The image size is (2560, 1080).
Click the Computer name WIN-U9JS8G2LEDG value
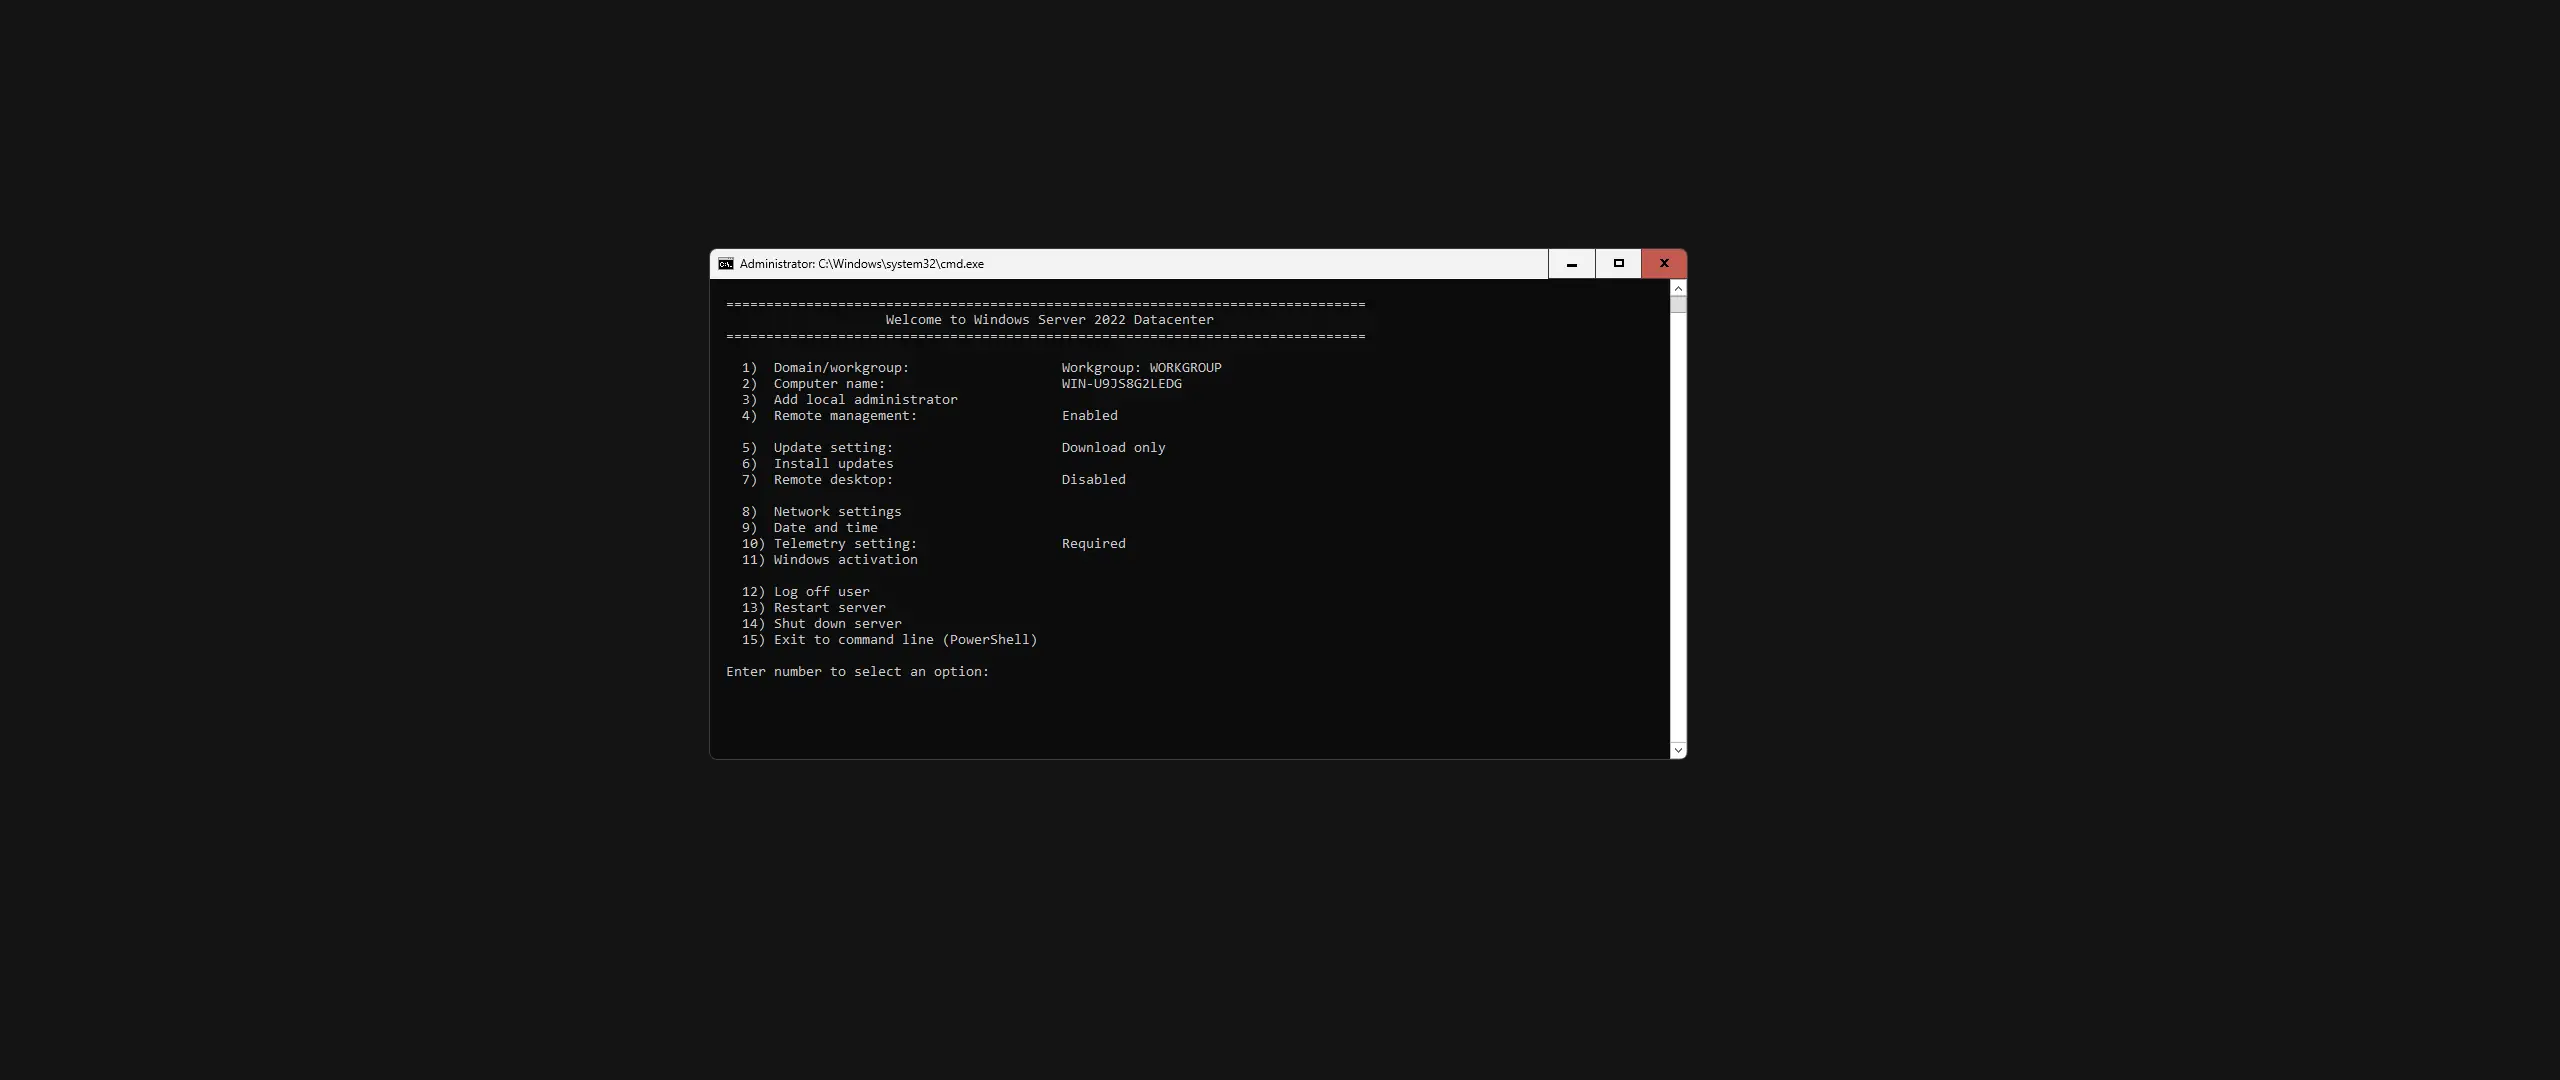pyautogui.click(x=1121, y=384)
